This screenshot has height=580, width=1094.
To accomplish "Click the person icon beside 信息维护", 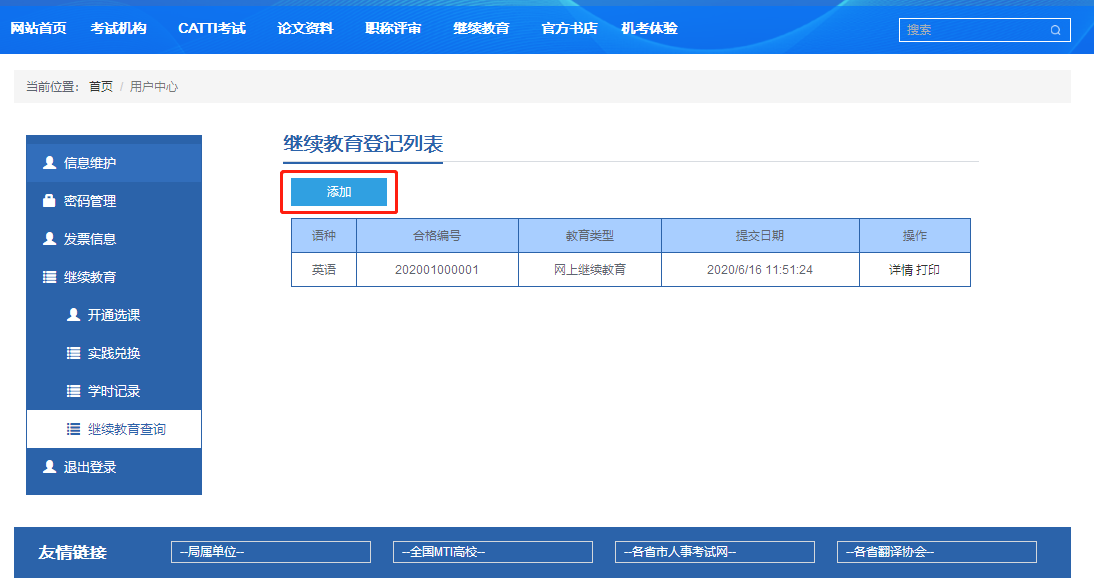I will point(49,163).
